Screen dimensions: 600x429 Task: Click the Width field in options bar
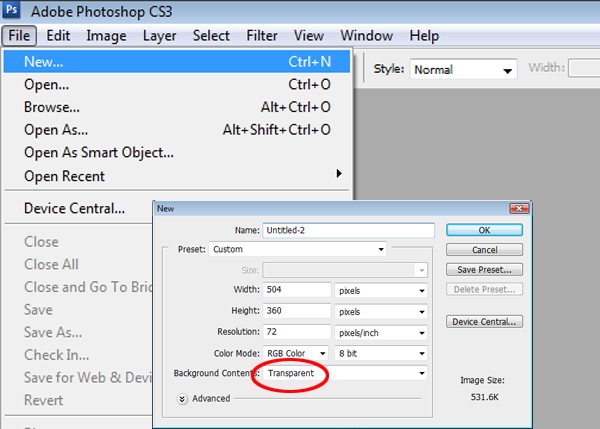point(584,68)
